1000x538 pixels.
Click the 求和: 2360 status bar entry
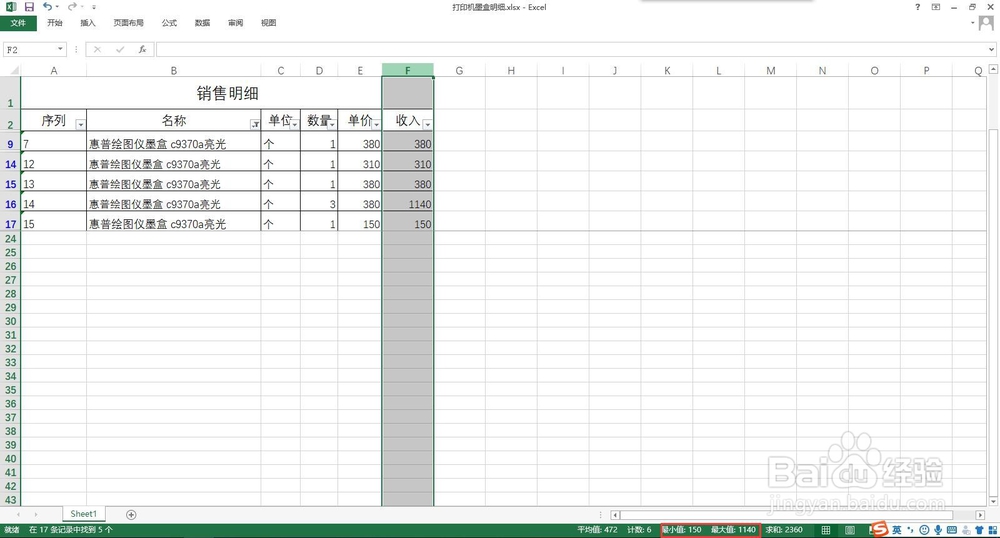click(784, 530)
